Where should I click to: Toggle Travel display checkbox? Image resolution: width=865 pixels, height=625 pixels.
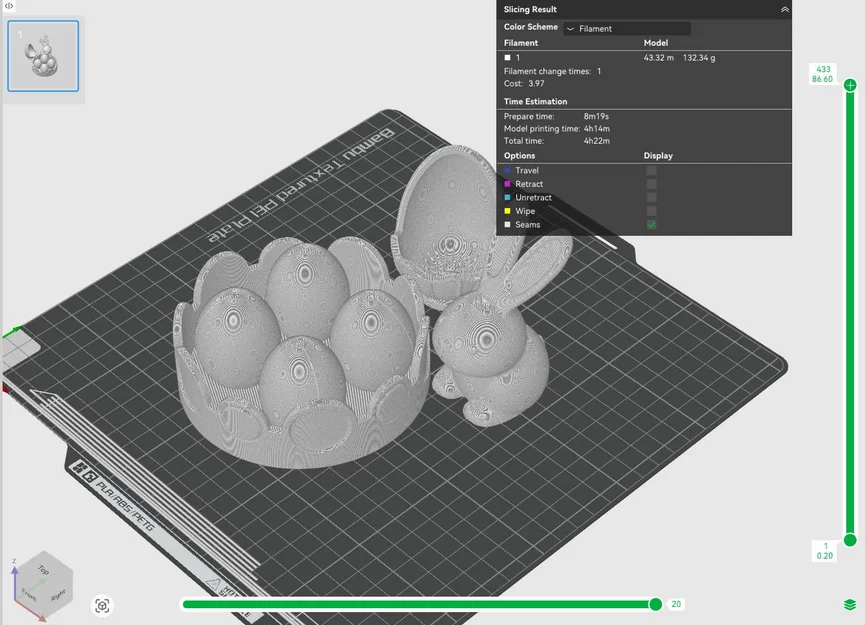(652, 170)
